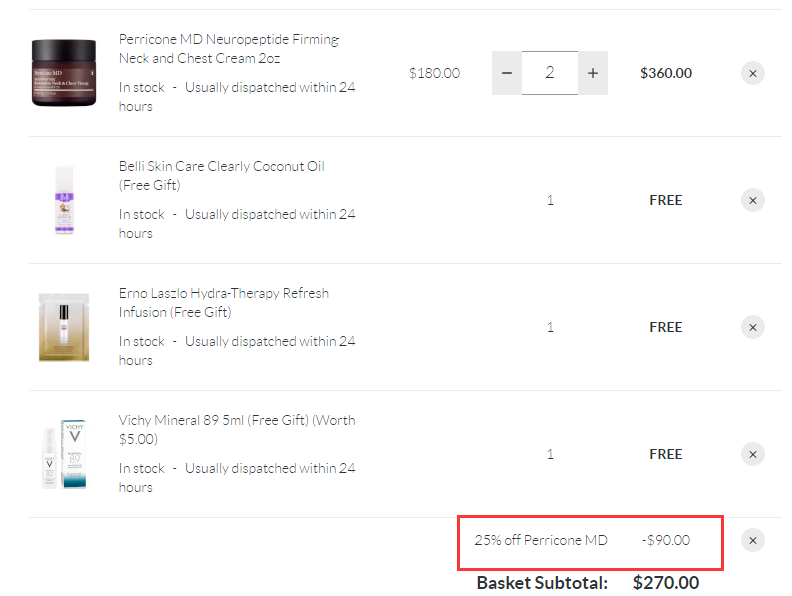Click the Erno Laszlo sachet image
This screenshot has width=792, height=596.
64,327
